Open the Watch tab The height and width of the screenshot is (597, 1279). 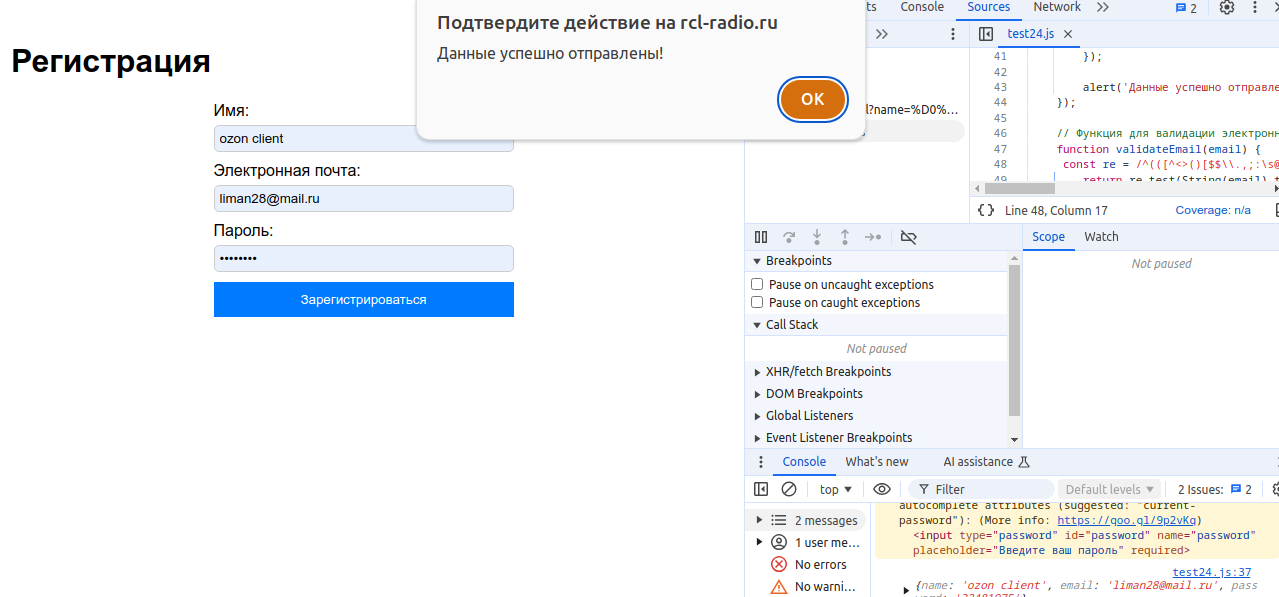[1101, 237]
